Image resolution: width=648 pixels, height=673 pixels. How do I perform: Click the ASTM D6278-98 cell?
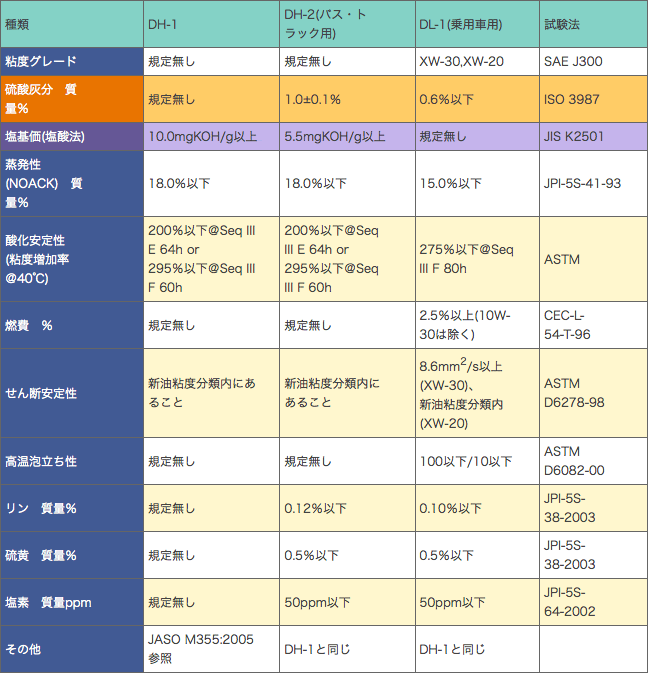tap(590, 393)
